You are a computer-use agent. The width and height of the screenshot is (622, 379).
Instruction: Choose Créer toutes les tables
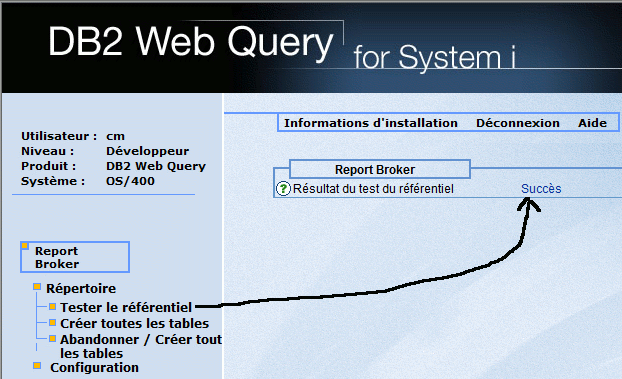134,323
